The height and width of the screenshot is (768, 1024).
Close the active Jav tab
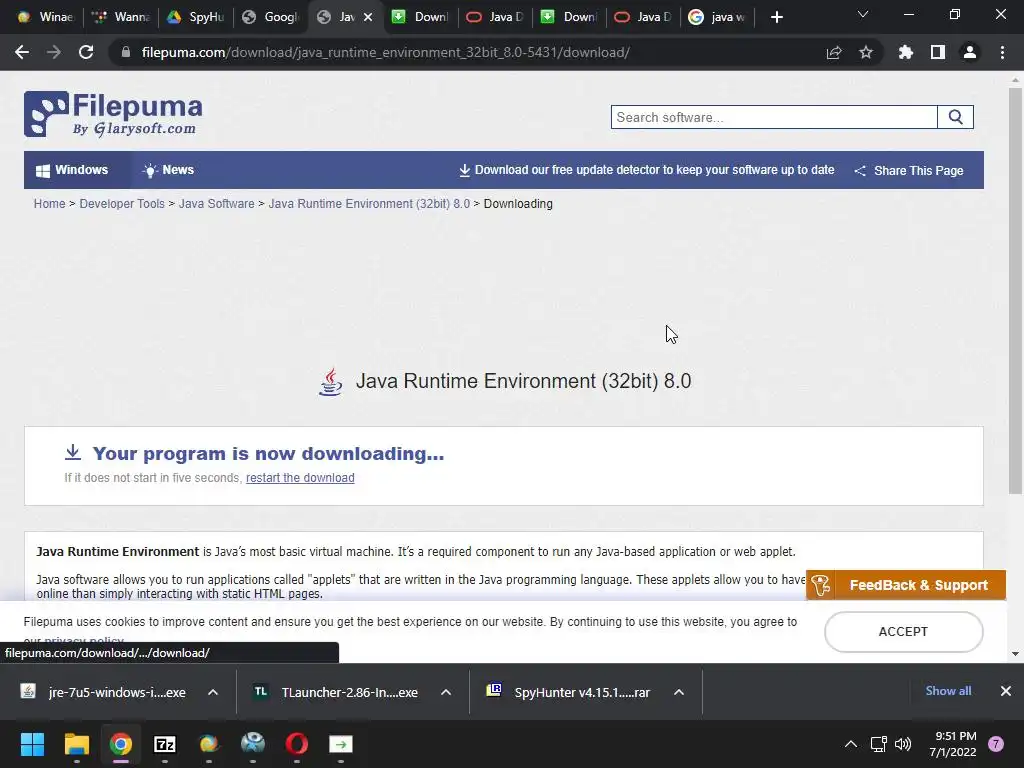click(x=368, y=17)
